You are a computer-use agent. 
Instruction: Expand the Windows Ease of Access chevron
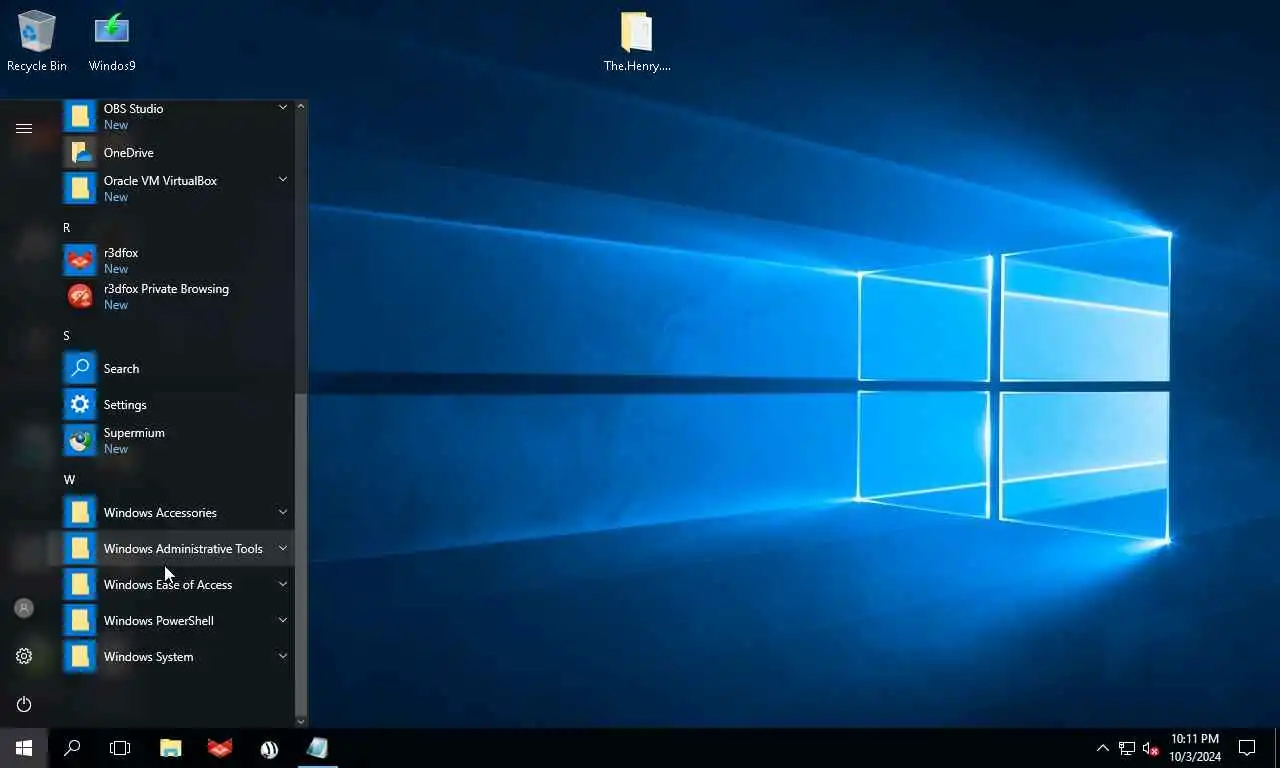pyautogui.click(x=283, y=584)
